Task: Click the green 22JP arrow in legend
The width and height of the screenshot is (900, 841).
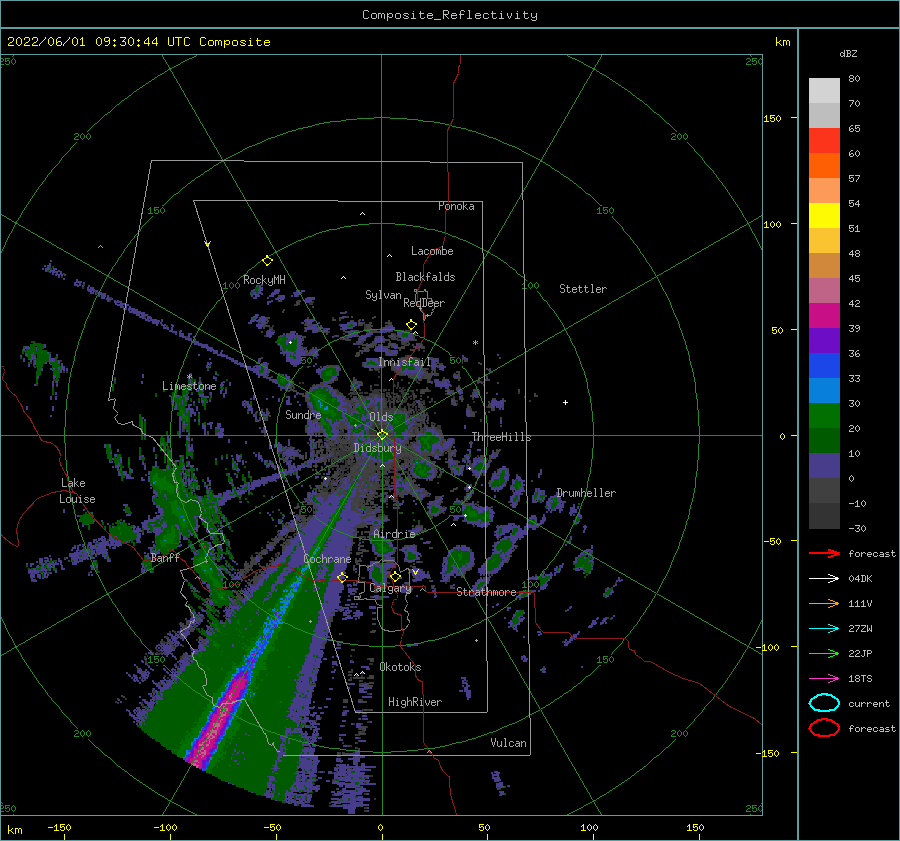Action: (824, 653)
